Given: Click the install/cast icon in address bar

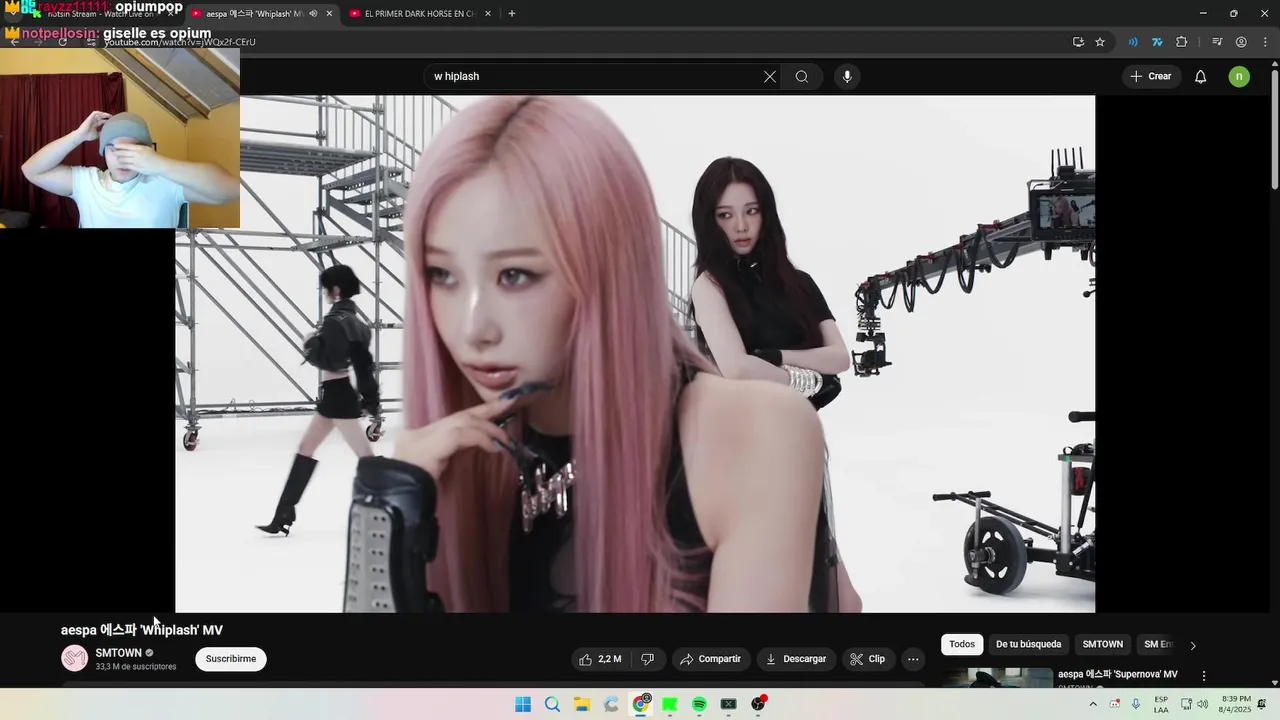Looking at the screenshot, I should point(1078,42).
